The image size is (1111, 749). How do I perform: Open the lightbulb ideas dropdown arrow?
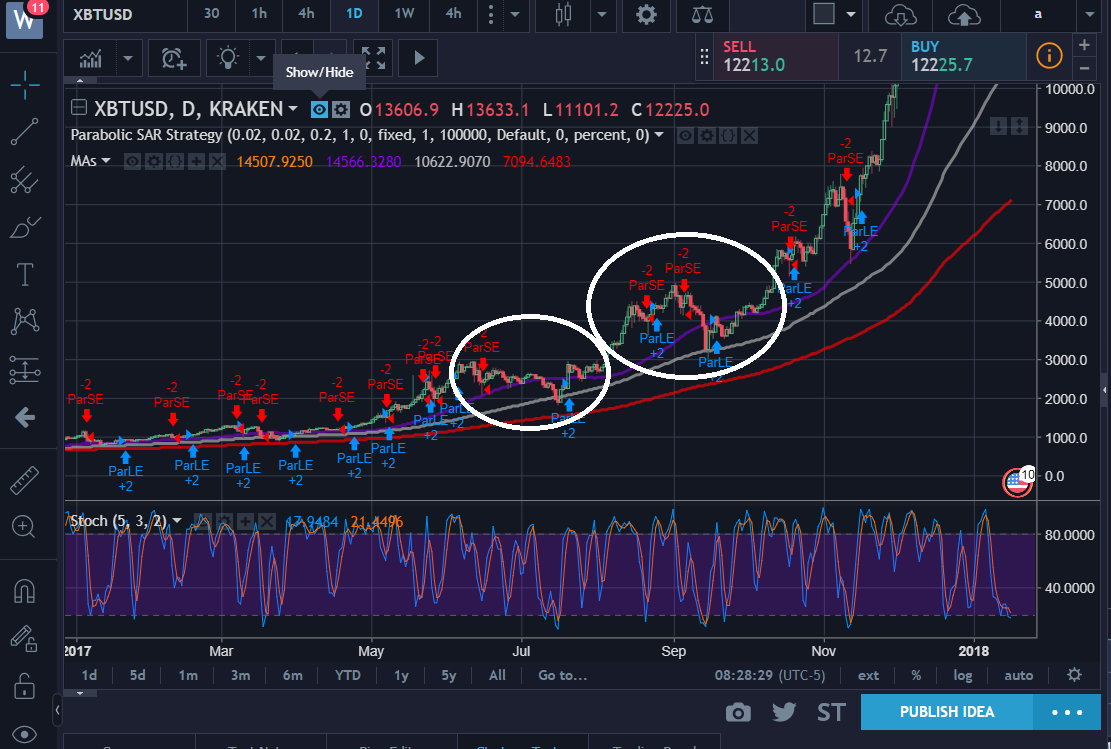coord(261,58)
